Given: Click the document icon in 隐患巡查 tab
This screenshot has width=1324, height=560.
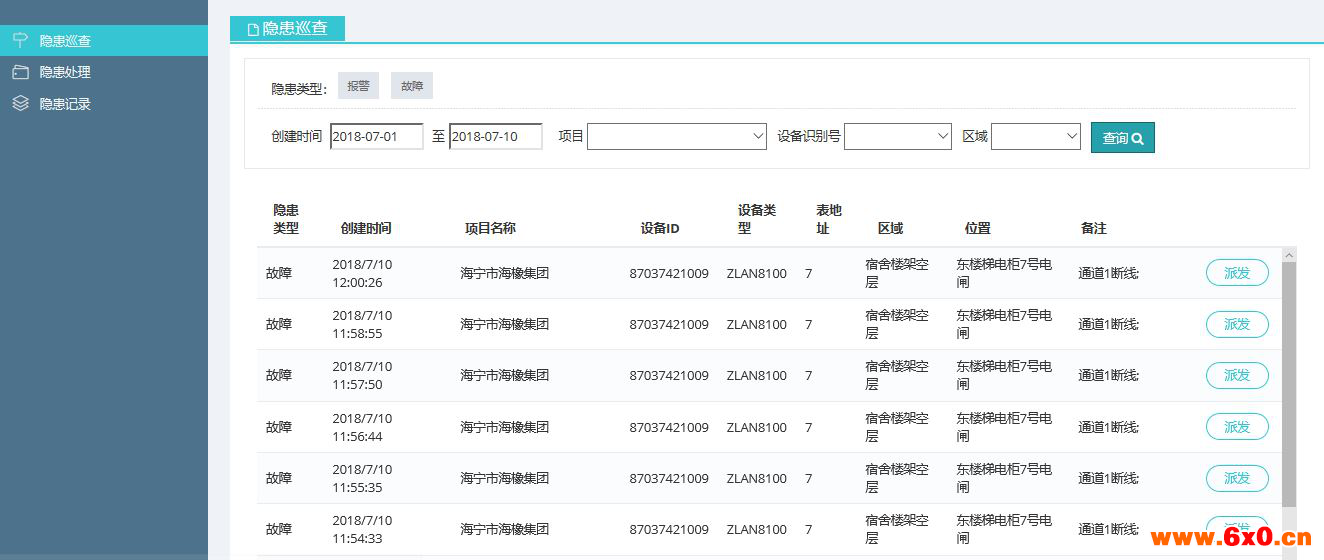Looking at the screenshot, I should coord(253,29).
